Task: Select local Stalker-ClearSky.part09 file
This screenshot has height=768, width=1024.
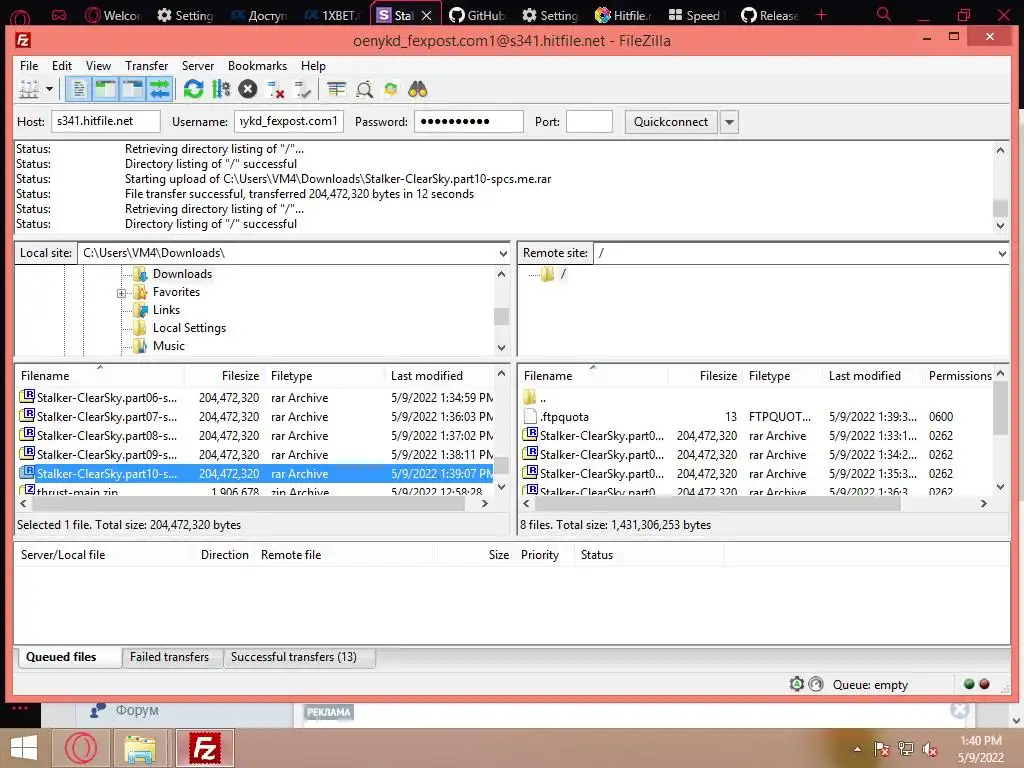Action: tap(255, 455)
